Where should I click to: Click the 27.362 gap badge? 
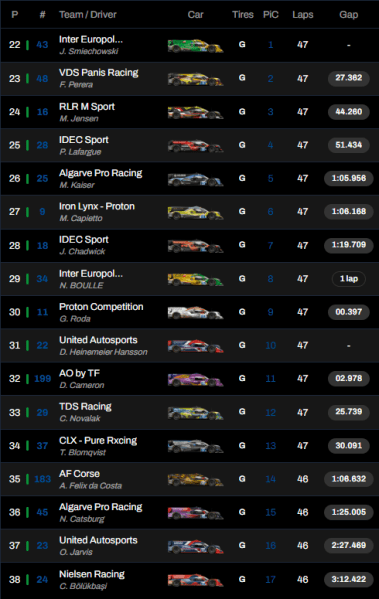coord(348,78)
